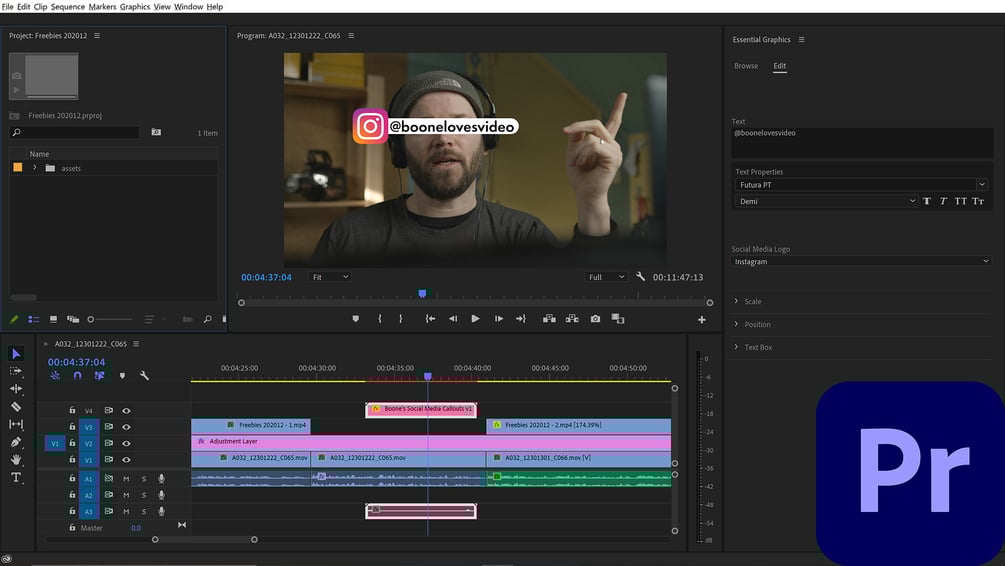1005x566 pixels.
Task: Click the Extract button in Program monitor
Action: click(x=572, y=319)
